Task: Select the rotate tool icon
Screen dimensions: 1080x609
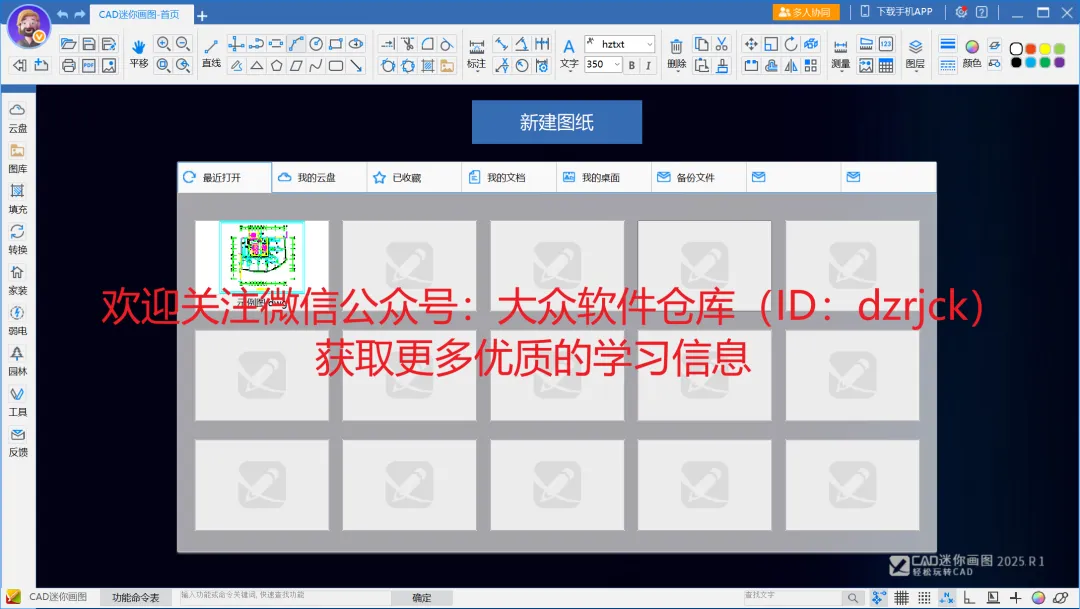Action: [791, 44]
